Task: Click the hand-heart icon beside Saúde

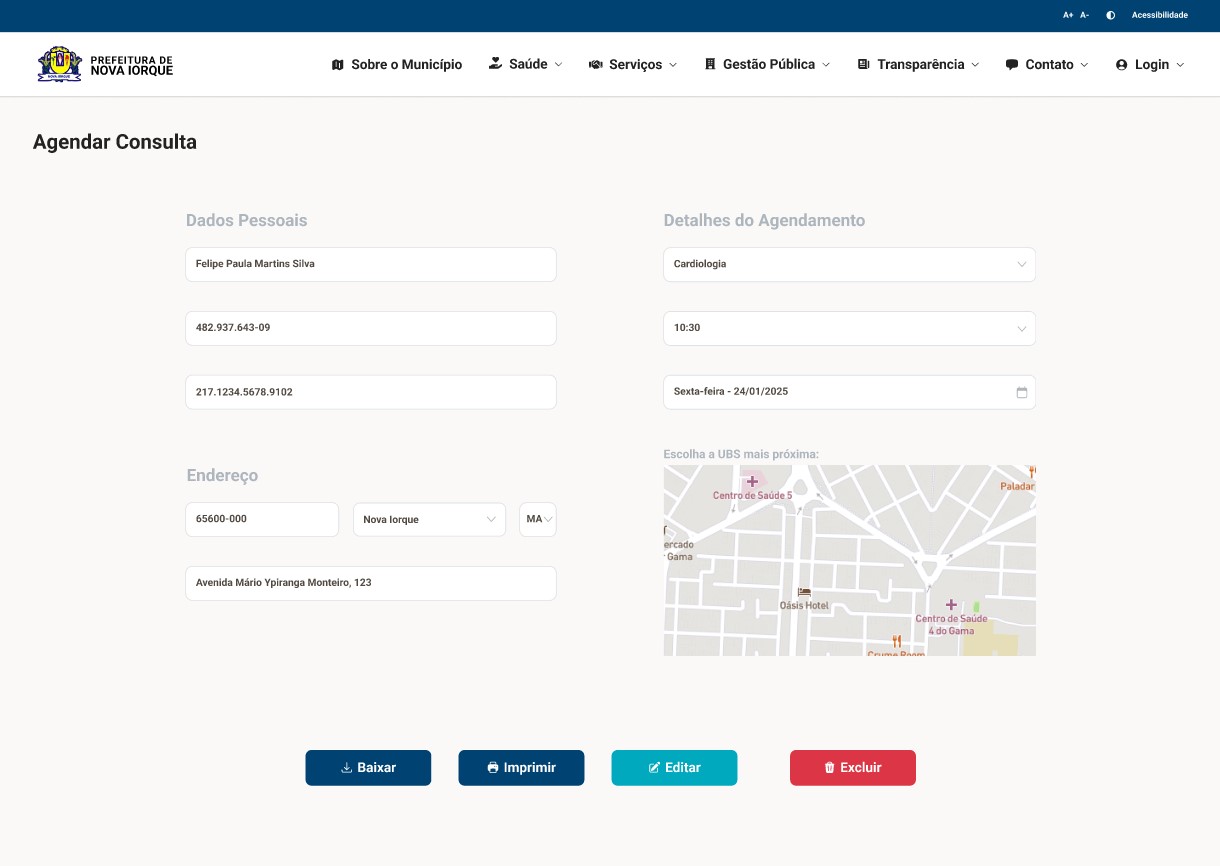Action: click(494, 63)
